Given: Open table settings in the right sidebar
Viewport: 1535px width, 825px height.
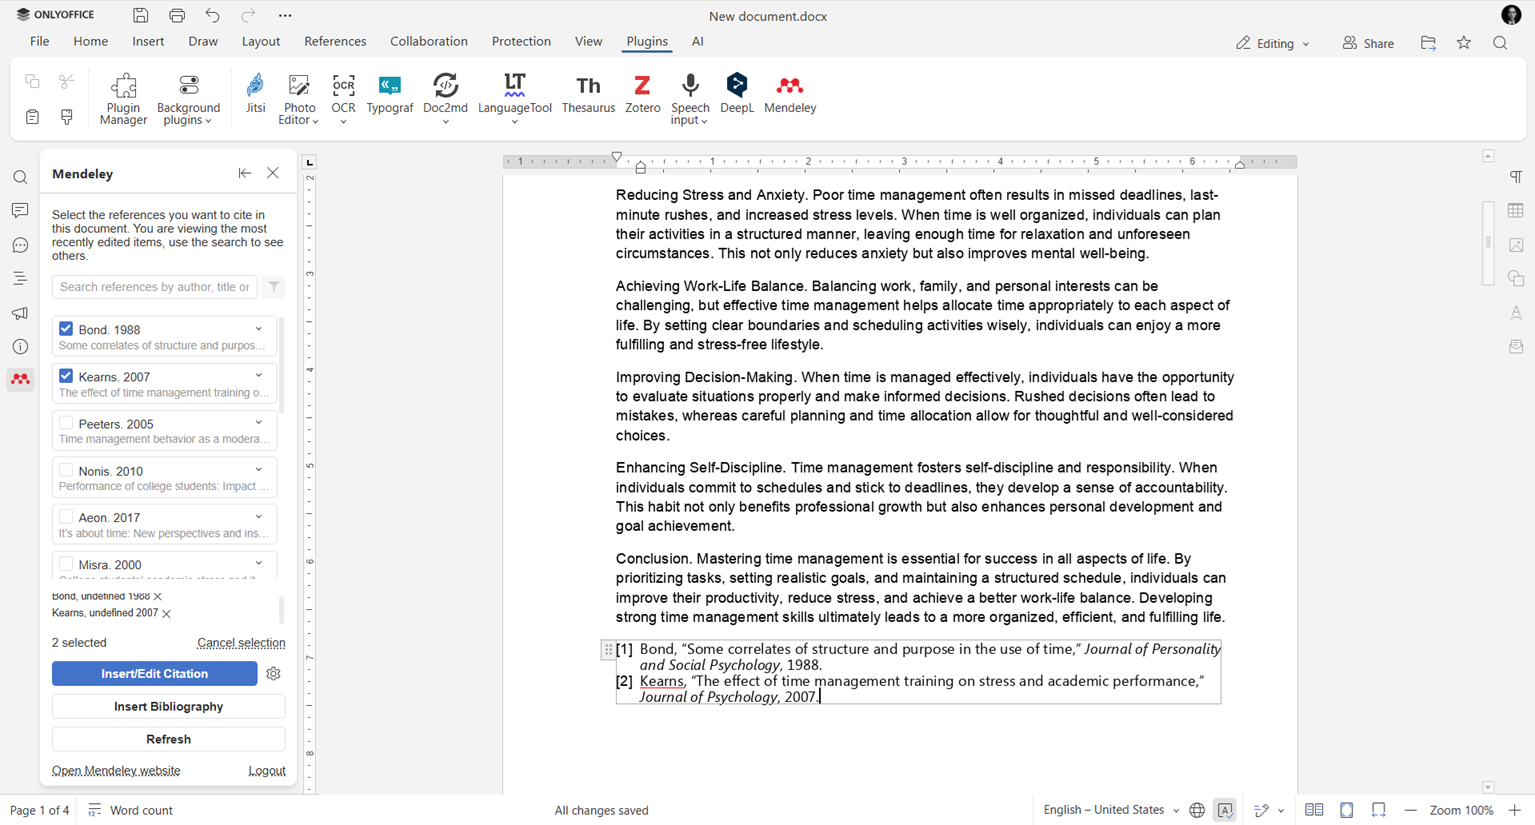Looking at the screenshot, I should tap(1516, 211).
